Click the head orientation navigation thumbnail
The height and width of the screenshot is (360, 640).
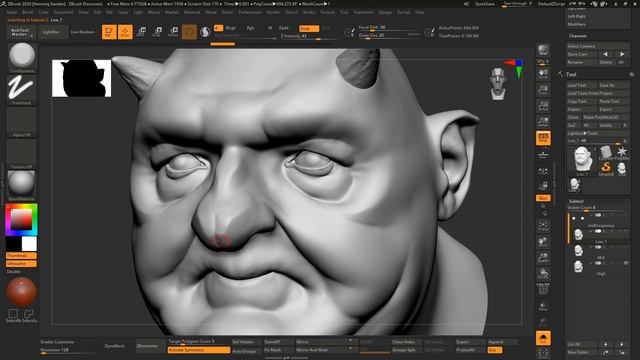pos(498,84)
